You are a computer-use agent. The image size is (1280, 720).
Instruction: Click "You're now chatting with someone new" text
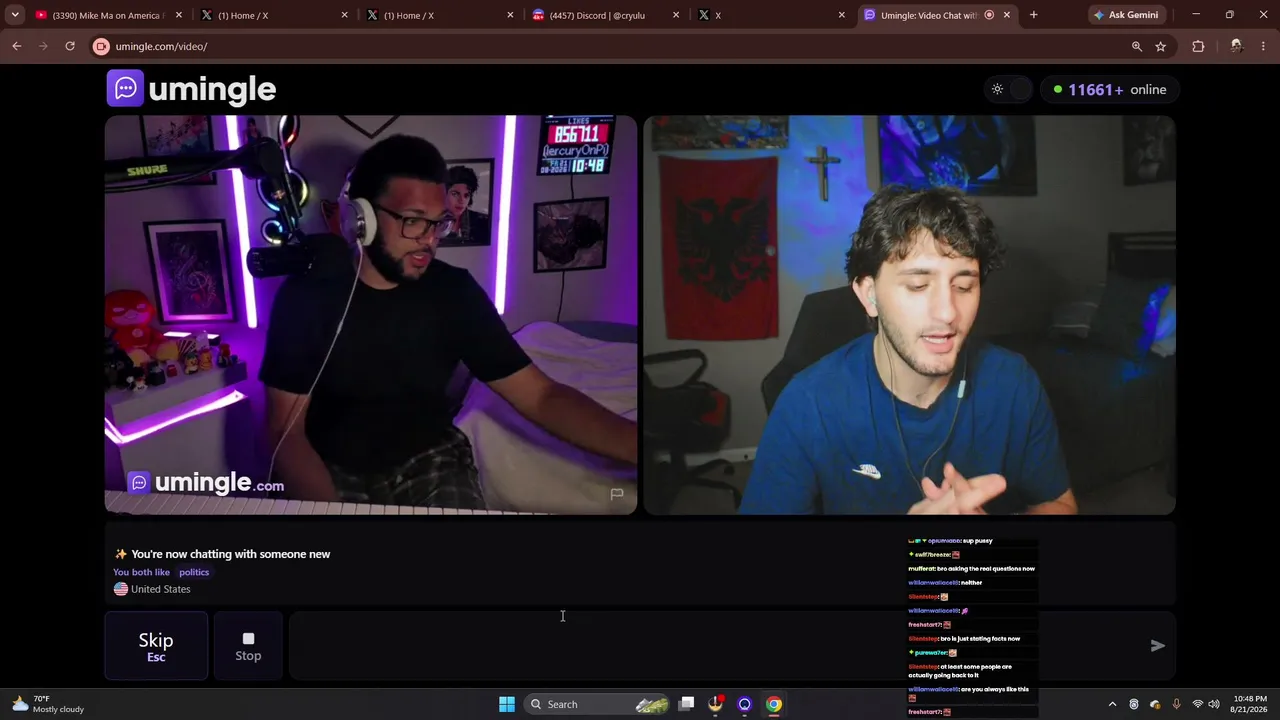coord(230,554)
